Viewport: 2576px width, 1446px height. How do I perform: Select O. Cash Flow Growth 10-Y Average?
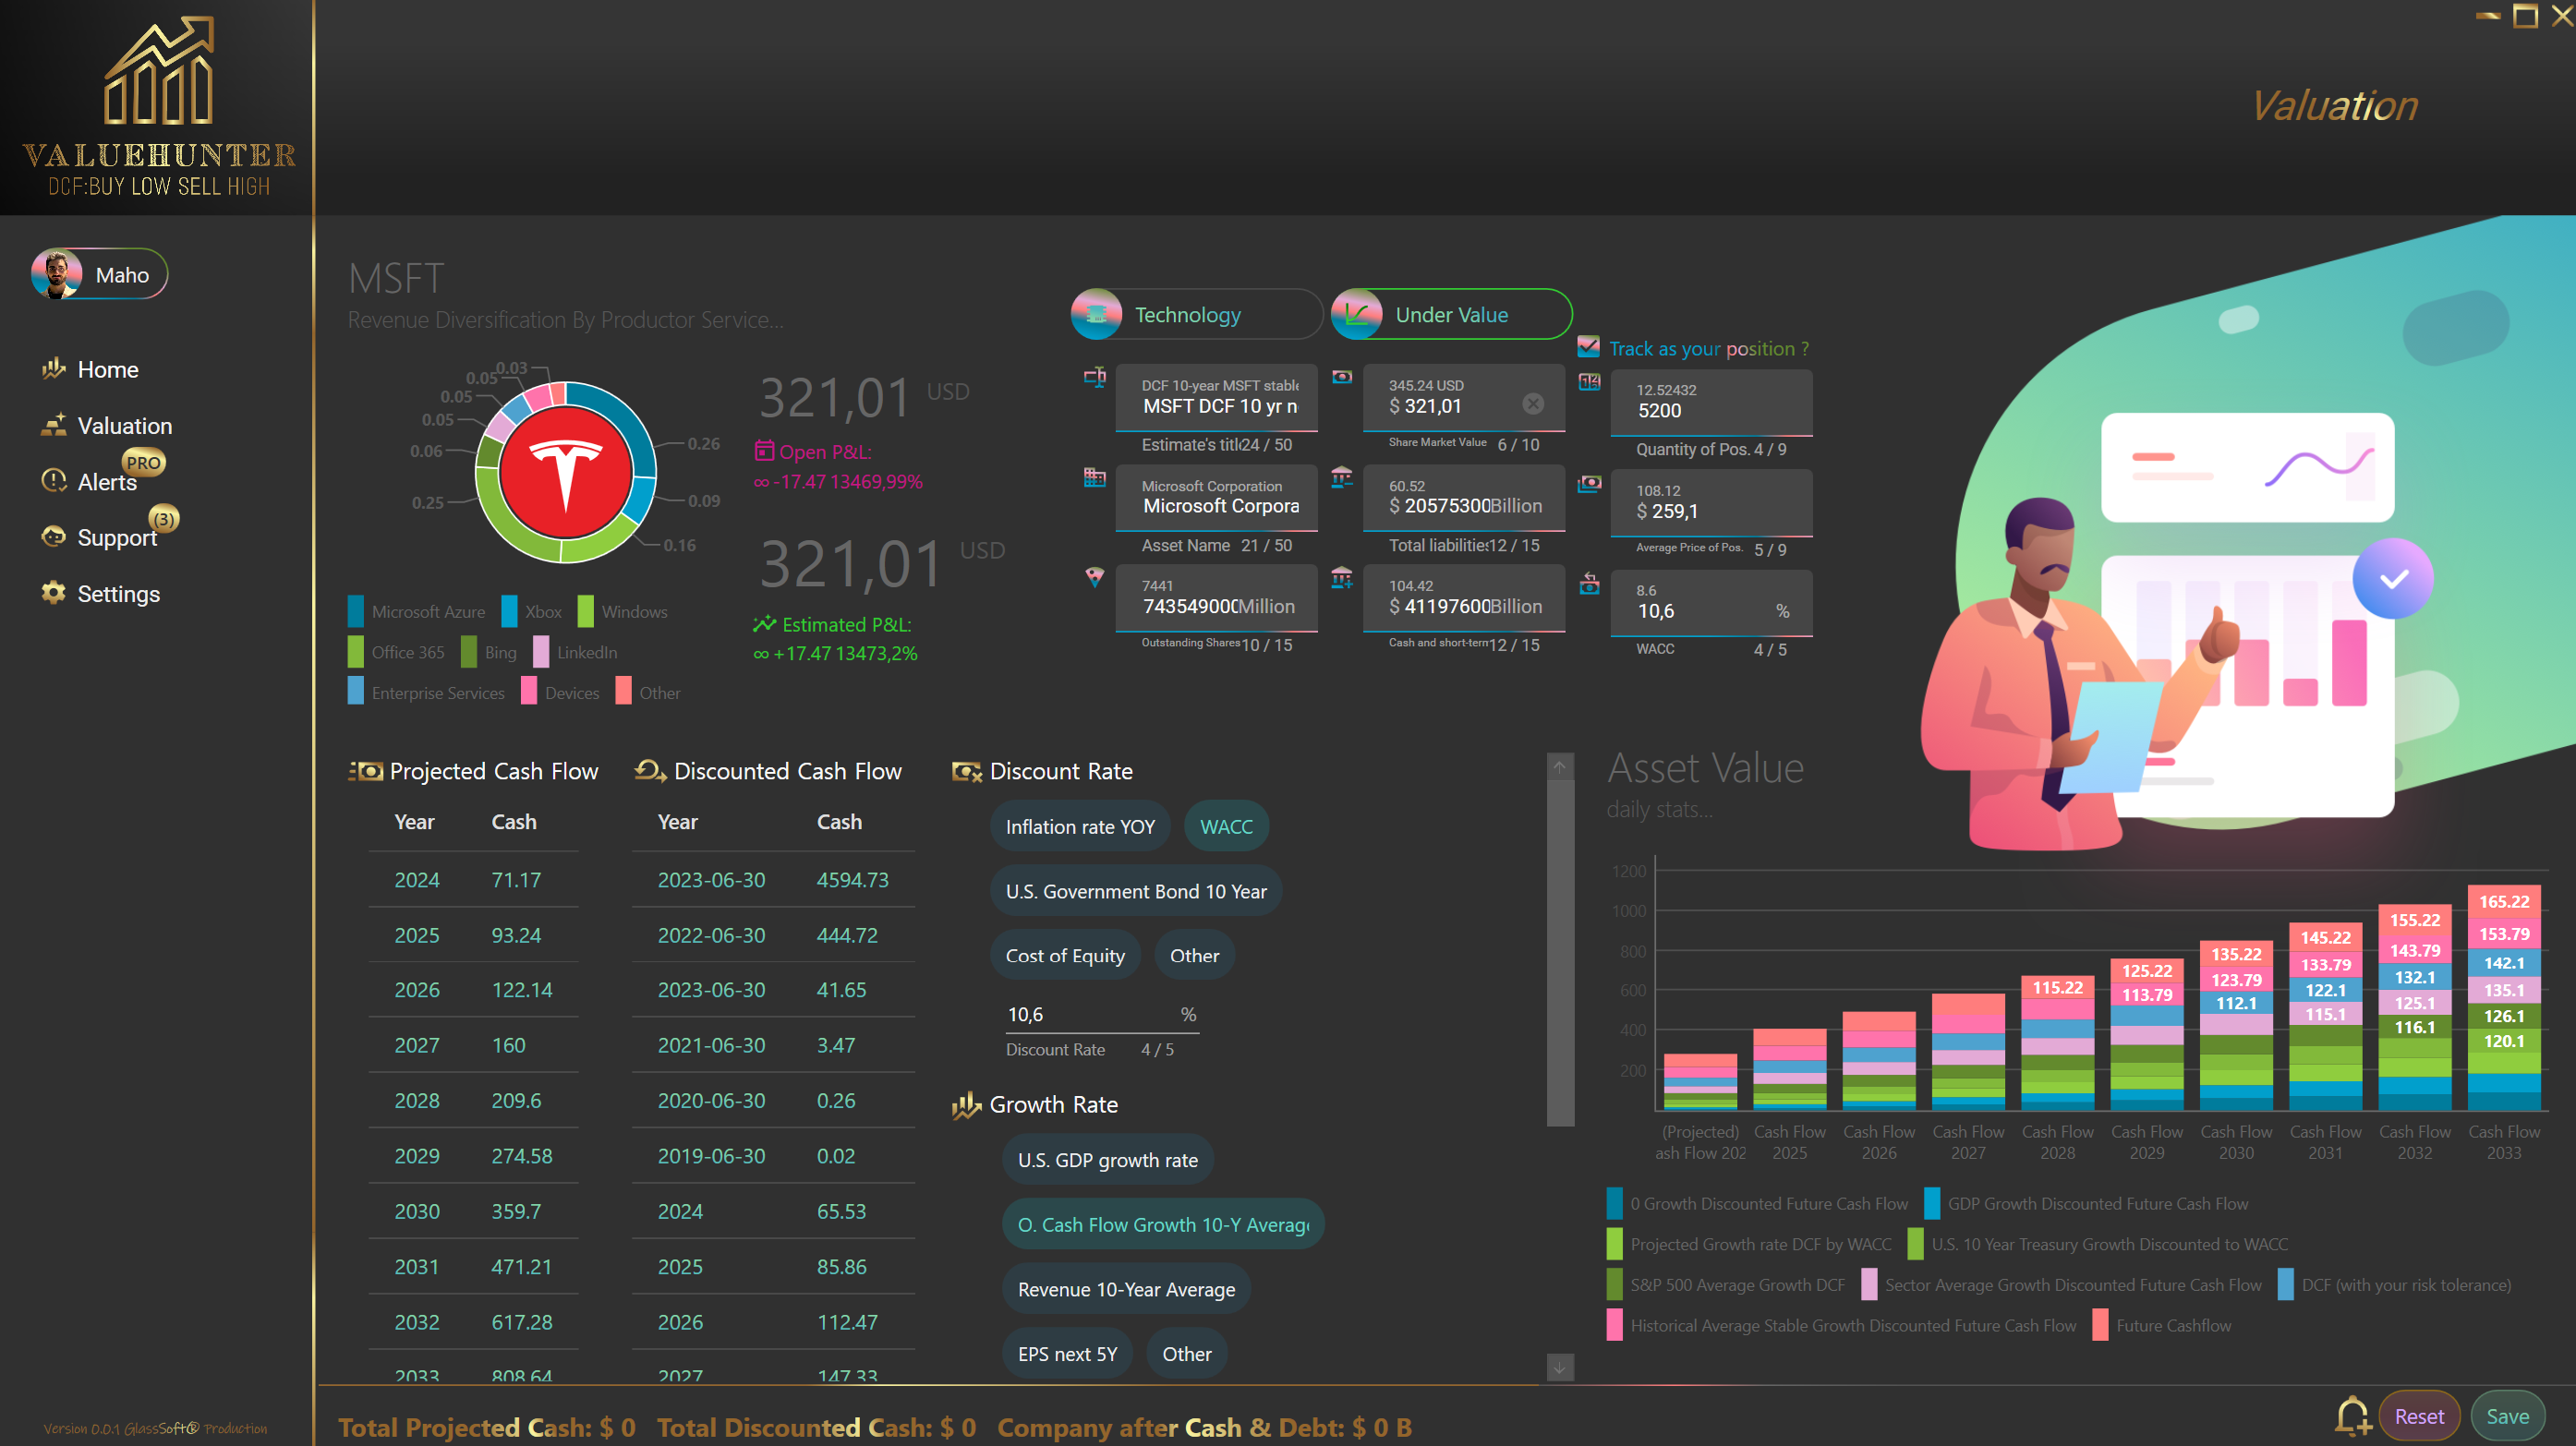coord(1163,1224)
